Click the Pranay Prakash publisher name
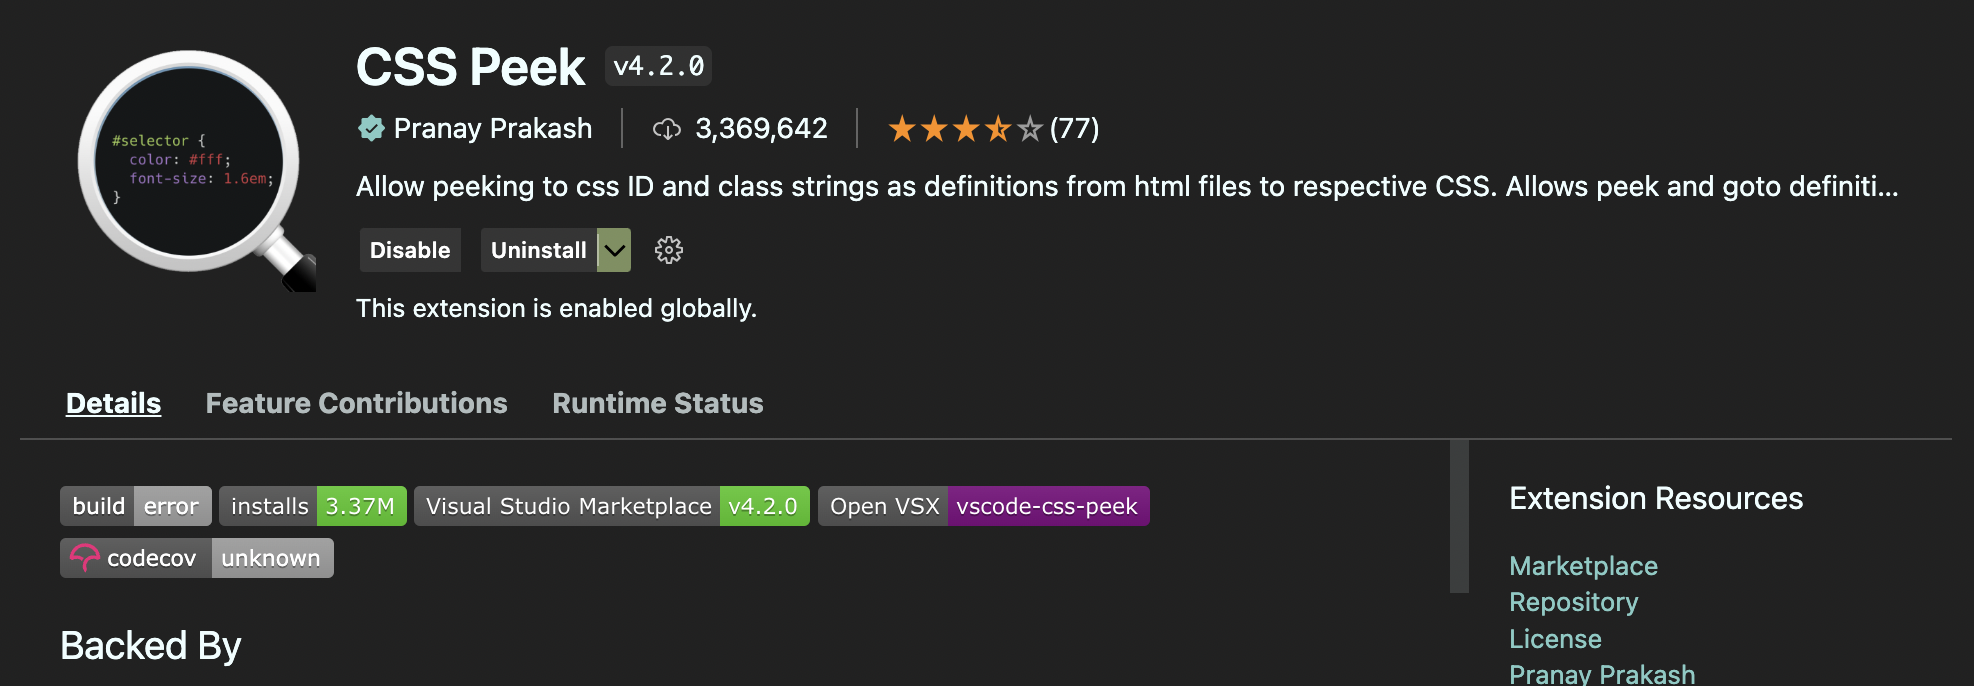 492,129
